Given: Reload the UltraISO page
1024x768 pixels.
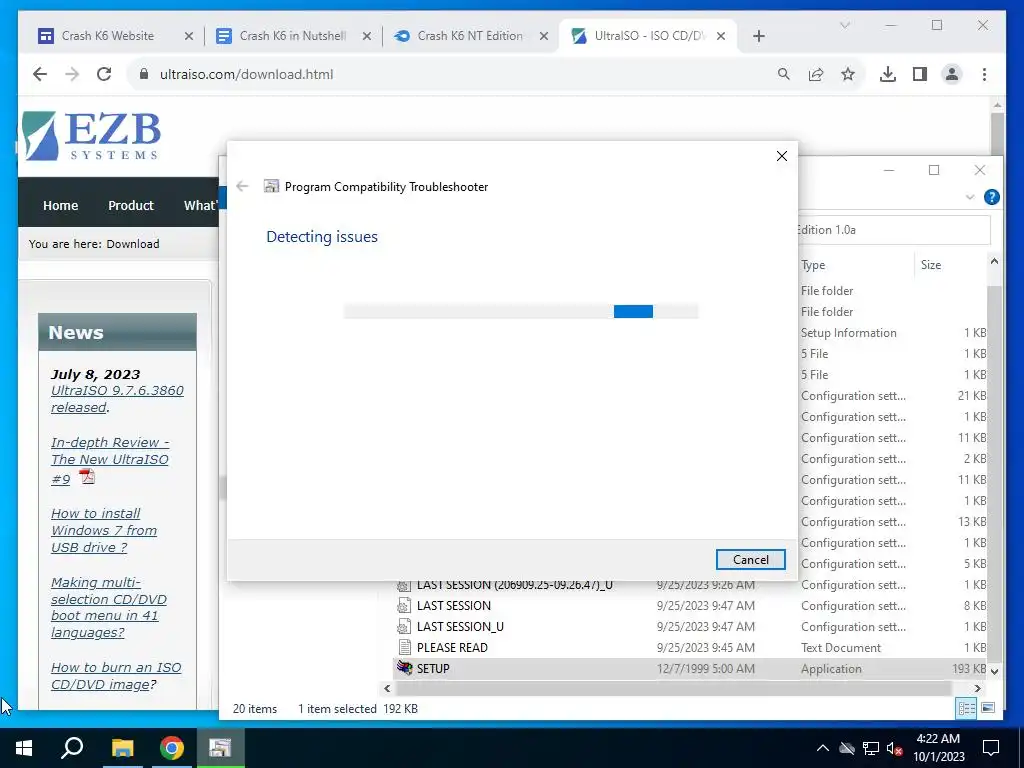Looking at the screenshot, I should click(x=104, y=74).
